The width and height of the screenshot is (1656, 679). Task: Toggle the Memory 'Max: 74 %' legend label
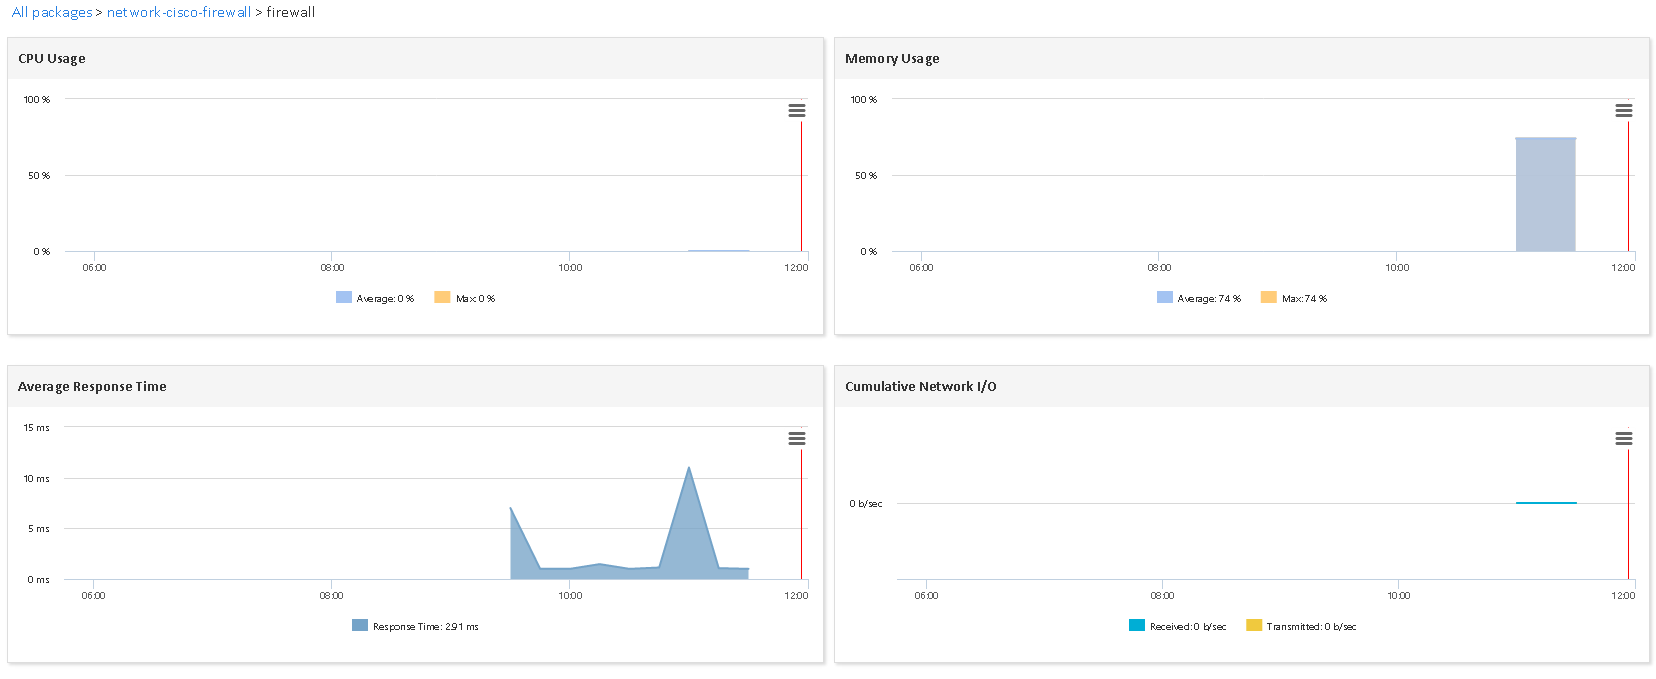pos(1304,299)
